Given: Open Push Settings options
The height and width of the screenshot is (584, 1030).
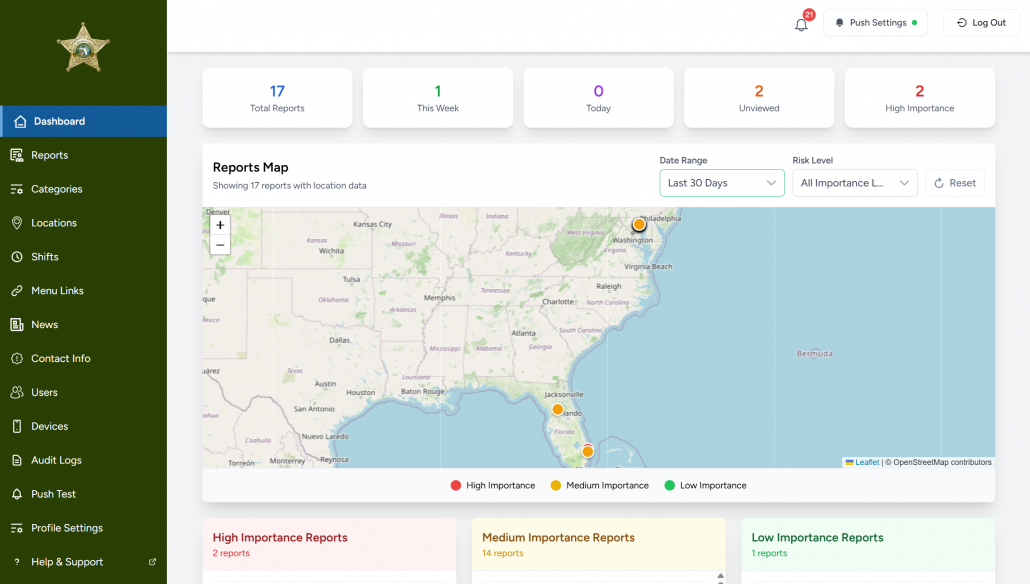Looking at the screenshot, I should [875, 22].
